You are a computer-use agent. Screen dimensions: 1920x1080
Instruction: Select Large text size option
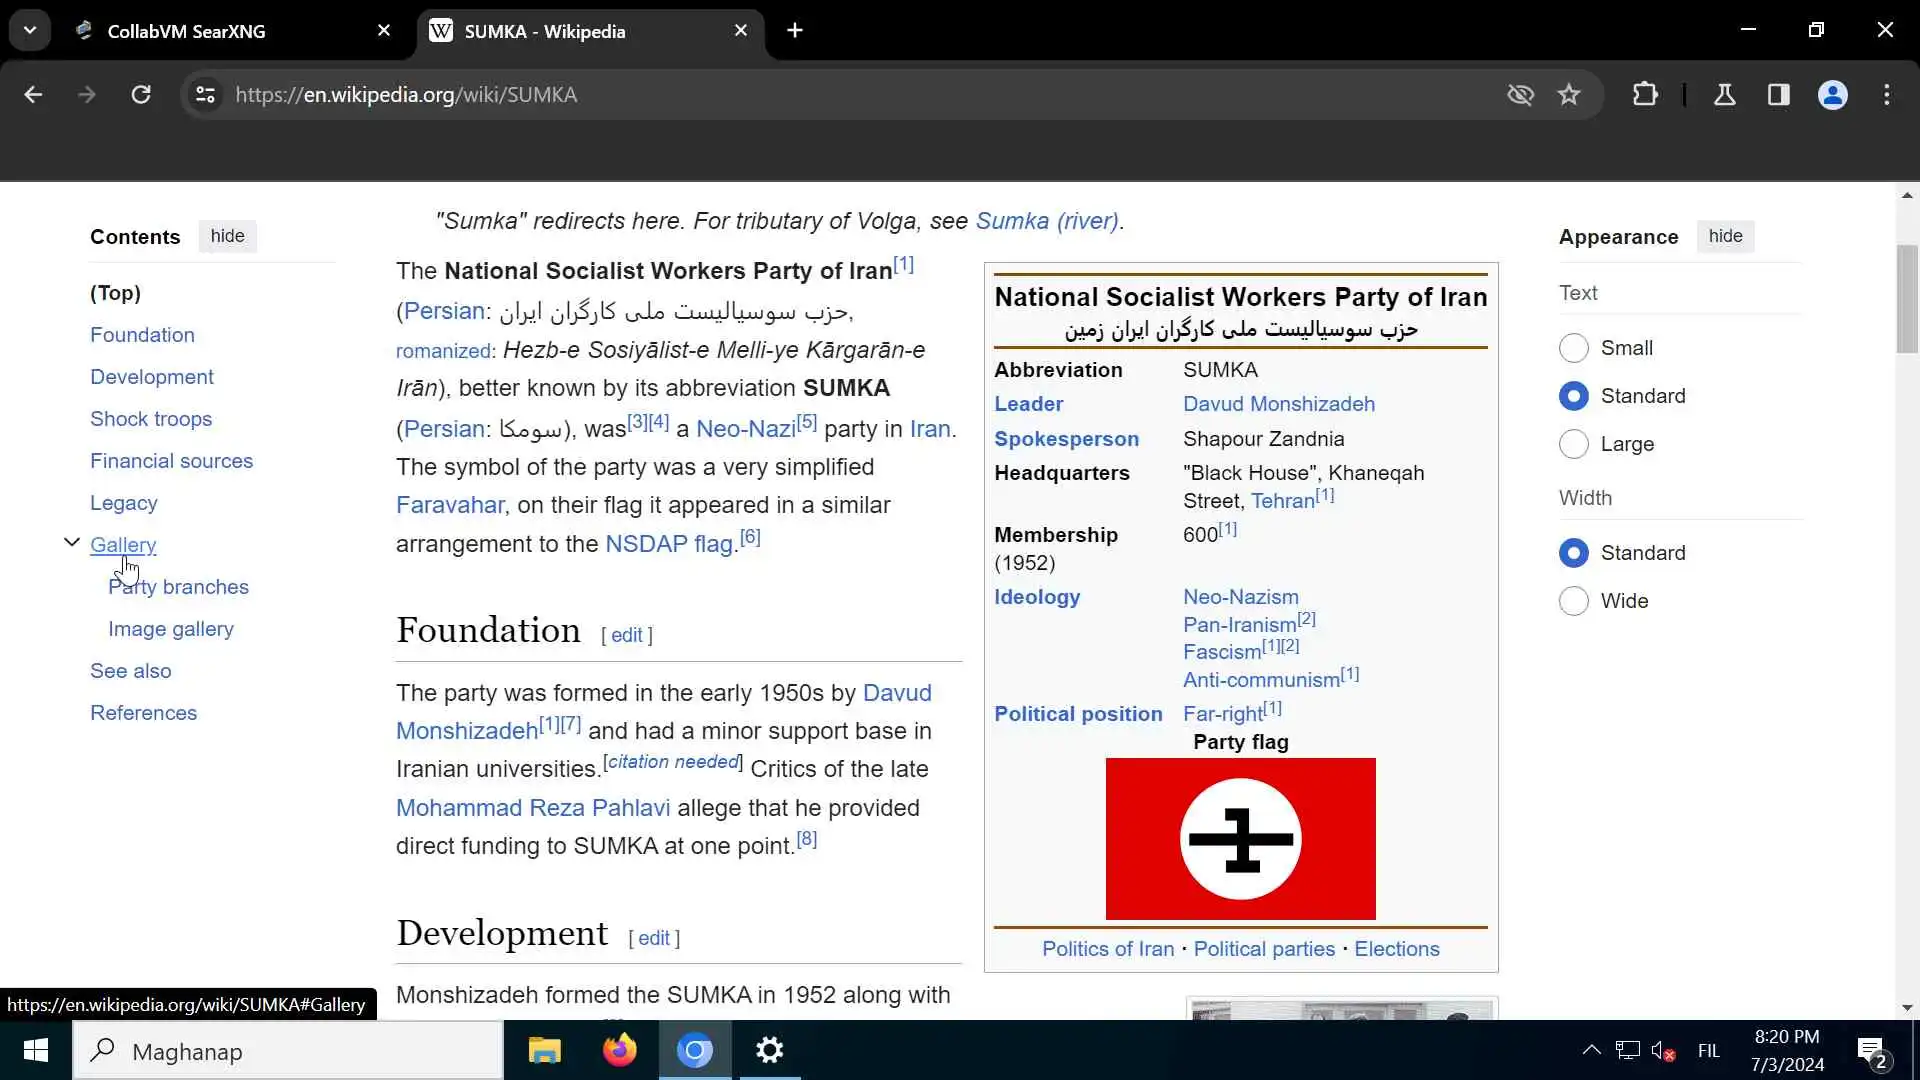(x=1573, y=444)
